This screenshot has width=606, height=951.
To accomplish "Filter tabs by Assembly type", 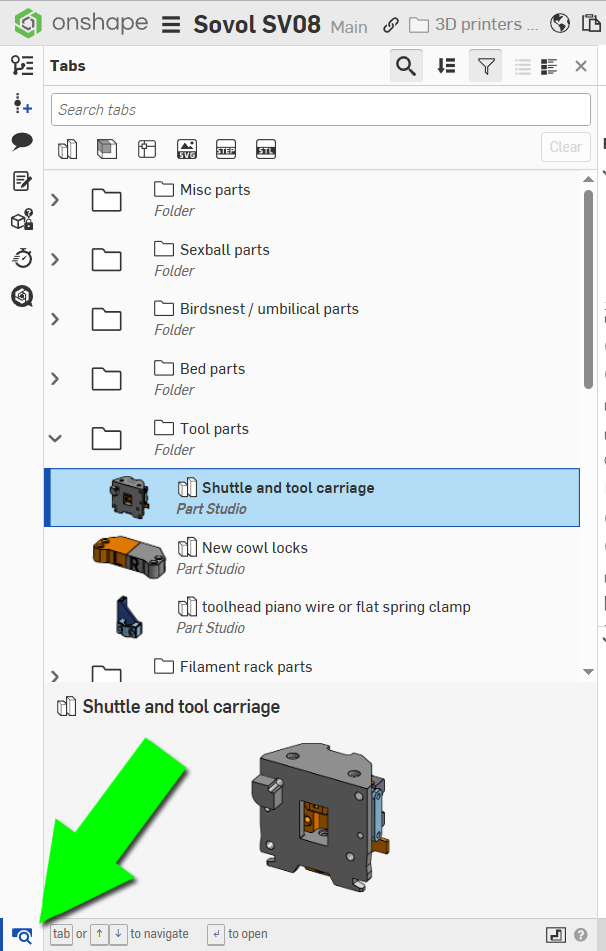I will [107, 149].
